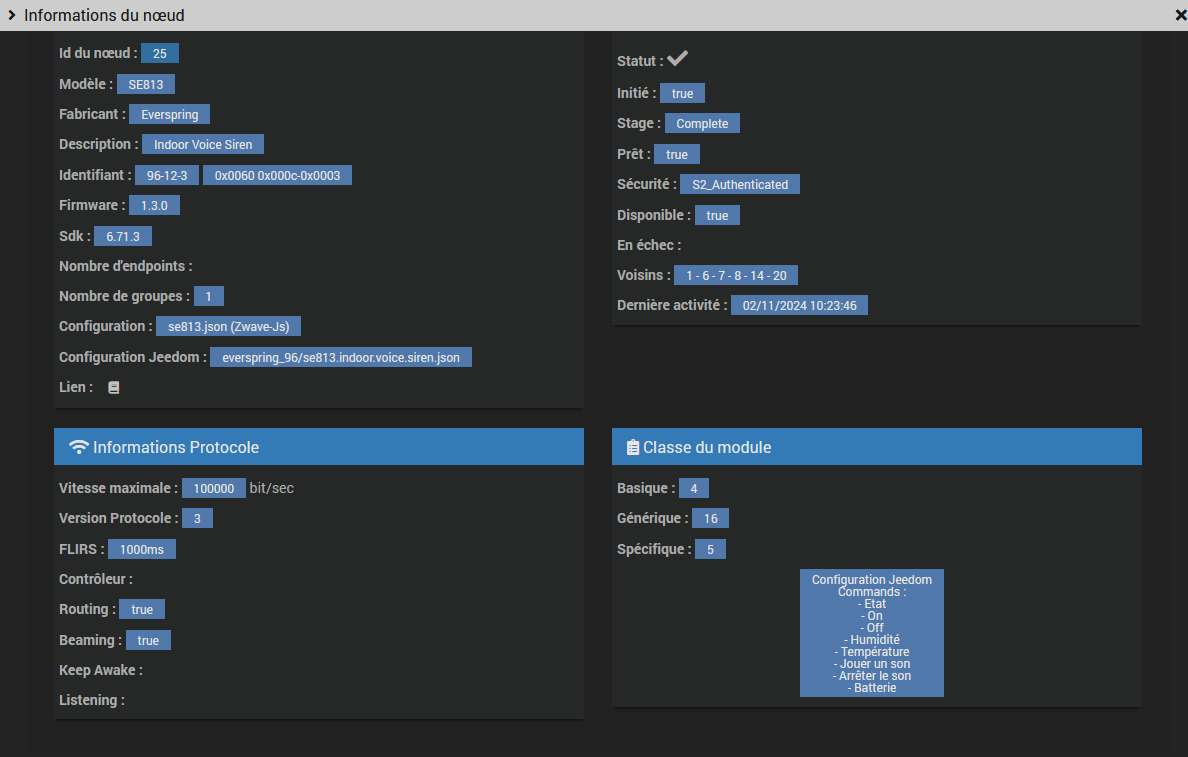Open the Lien documentation book icon
This screenshot has height=757, width=1188.
click(114, 387)
